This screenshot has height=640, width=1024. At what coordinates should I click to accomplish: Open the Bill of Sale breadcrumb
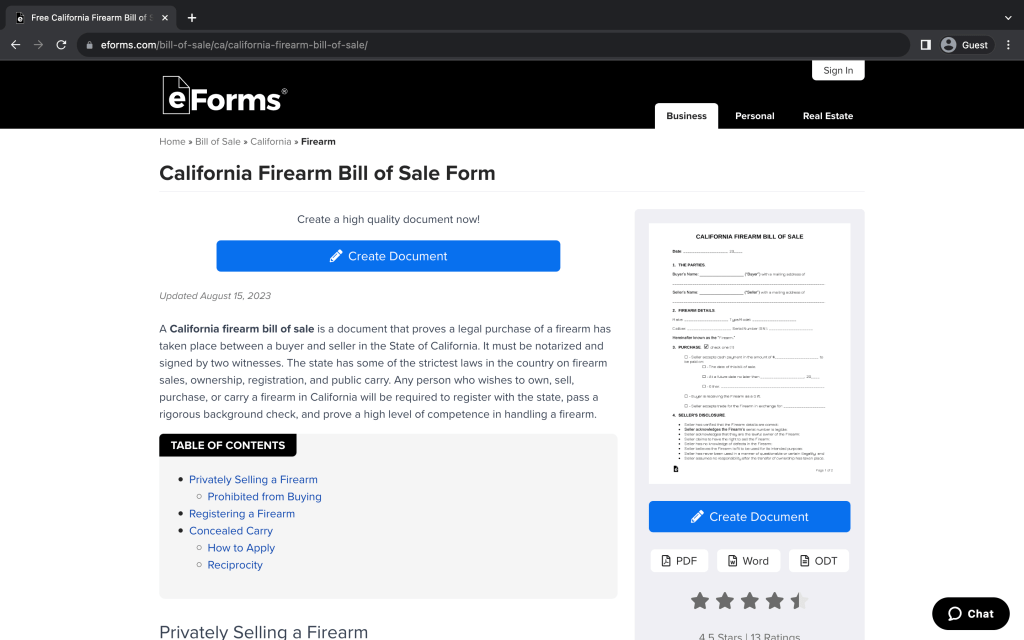218,142
